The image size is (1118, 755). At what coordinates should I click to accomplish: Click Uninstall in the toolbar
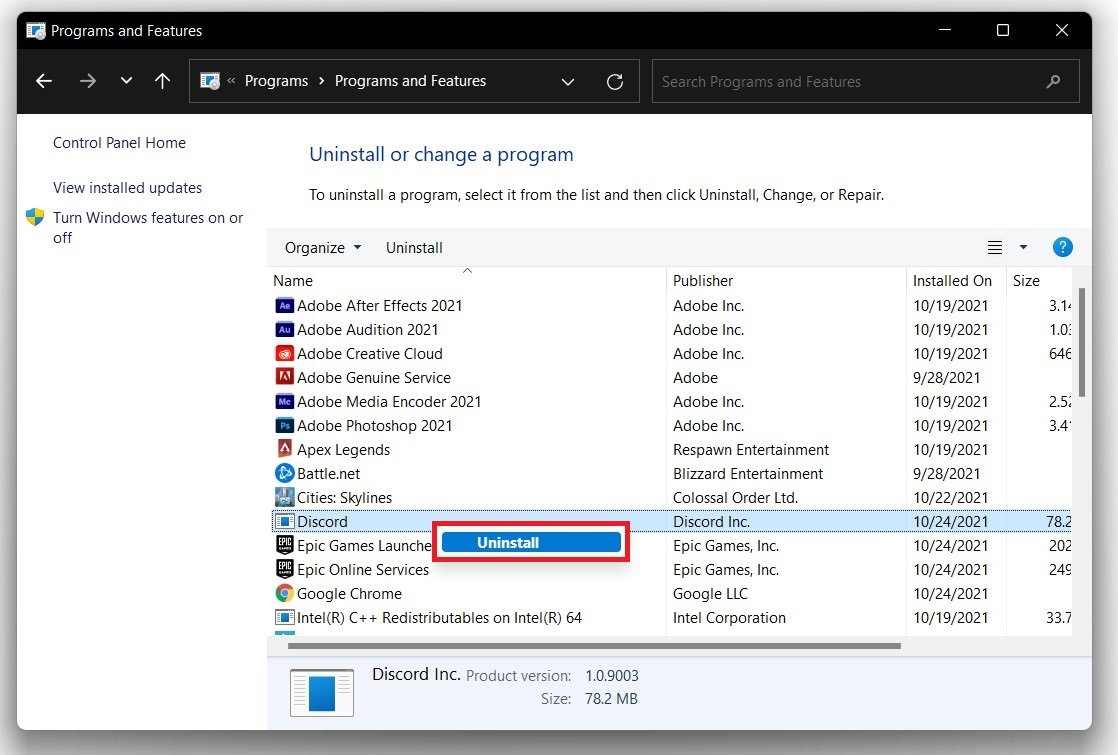coord(414,248)
